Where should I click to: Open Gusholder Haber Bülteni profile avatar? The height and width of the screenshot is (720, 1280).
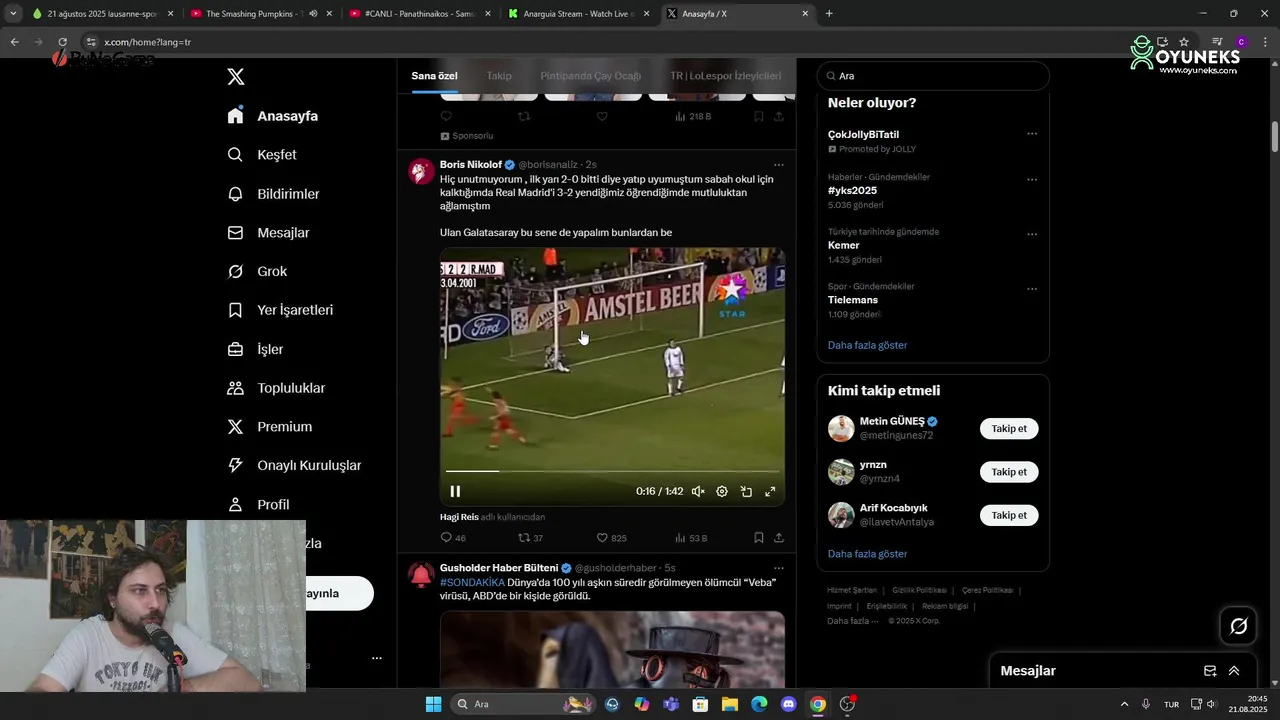coord(421,575)
